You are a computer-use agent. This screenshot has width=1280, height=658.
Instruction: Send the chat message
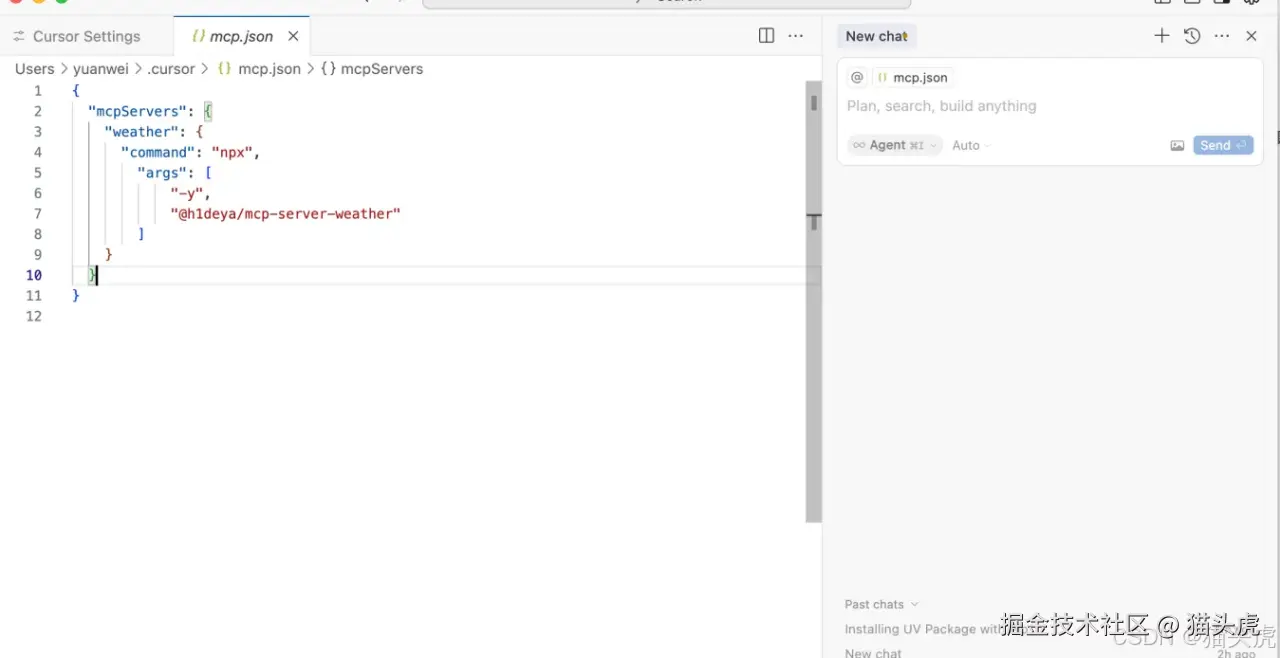1223,145
